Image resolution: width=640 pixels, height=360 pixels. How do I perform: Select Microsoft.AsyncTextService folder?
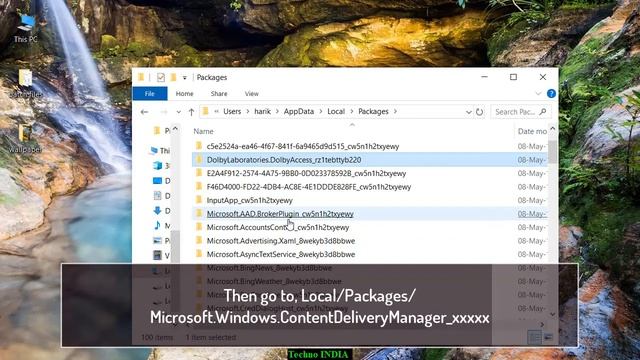click(x=369, y=254)
